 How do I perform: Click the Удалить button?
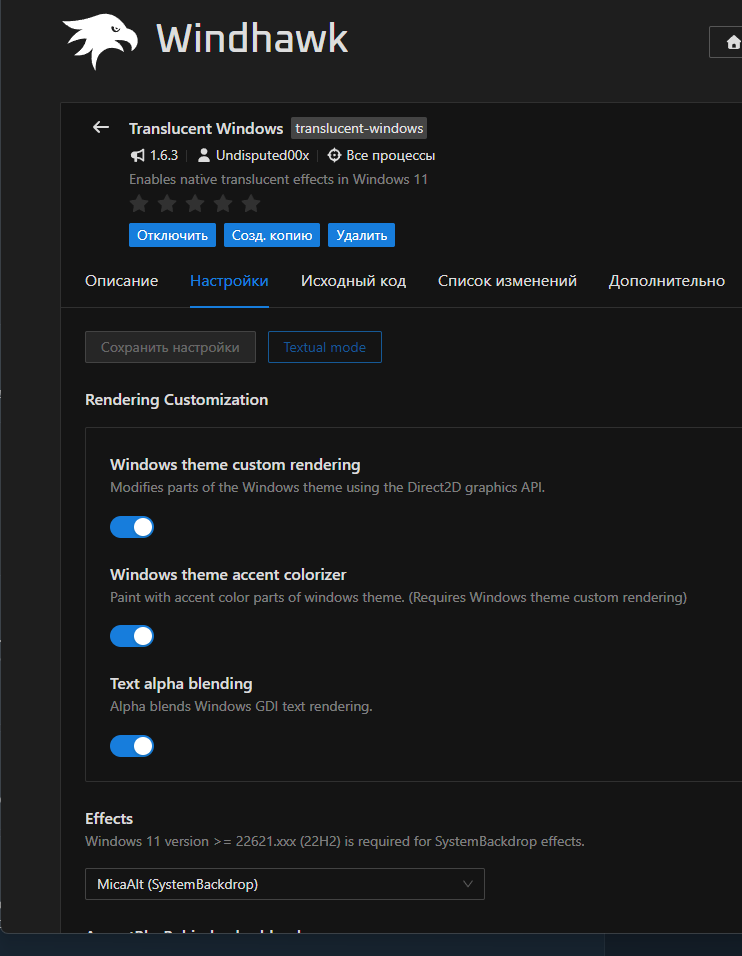point(362,235)
